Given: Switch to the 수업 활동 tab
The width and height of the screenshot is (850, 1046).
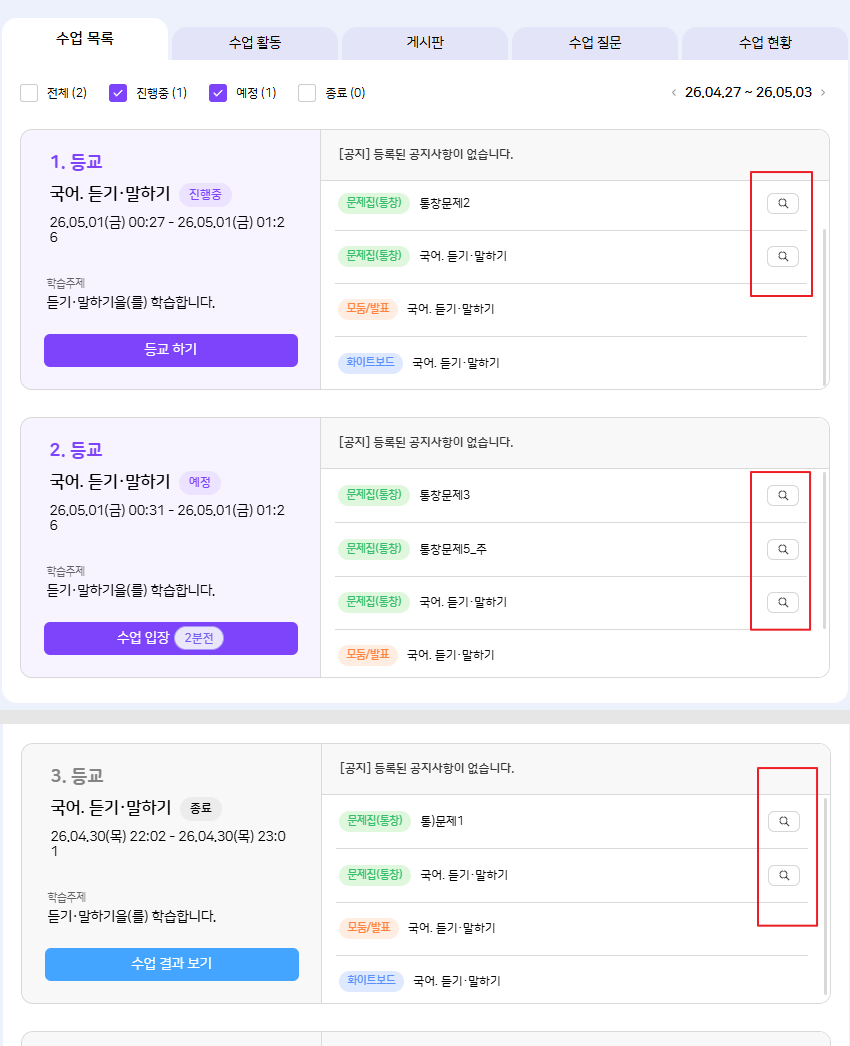Looking at the screenshot, I should (255, 43).
